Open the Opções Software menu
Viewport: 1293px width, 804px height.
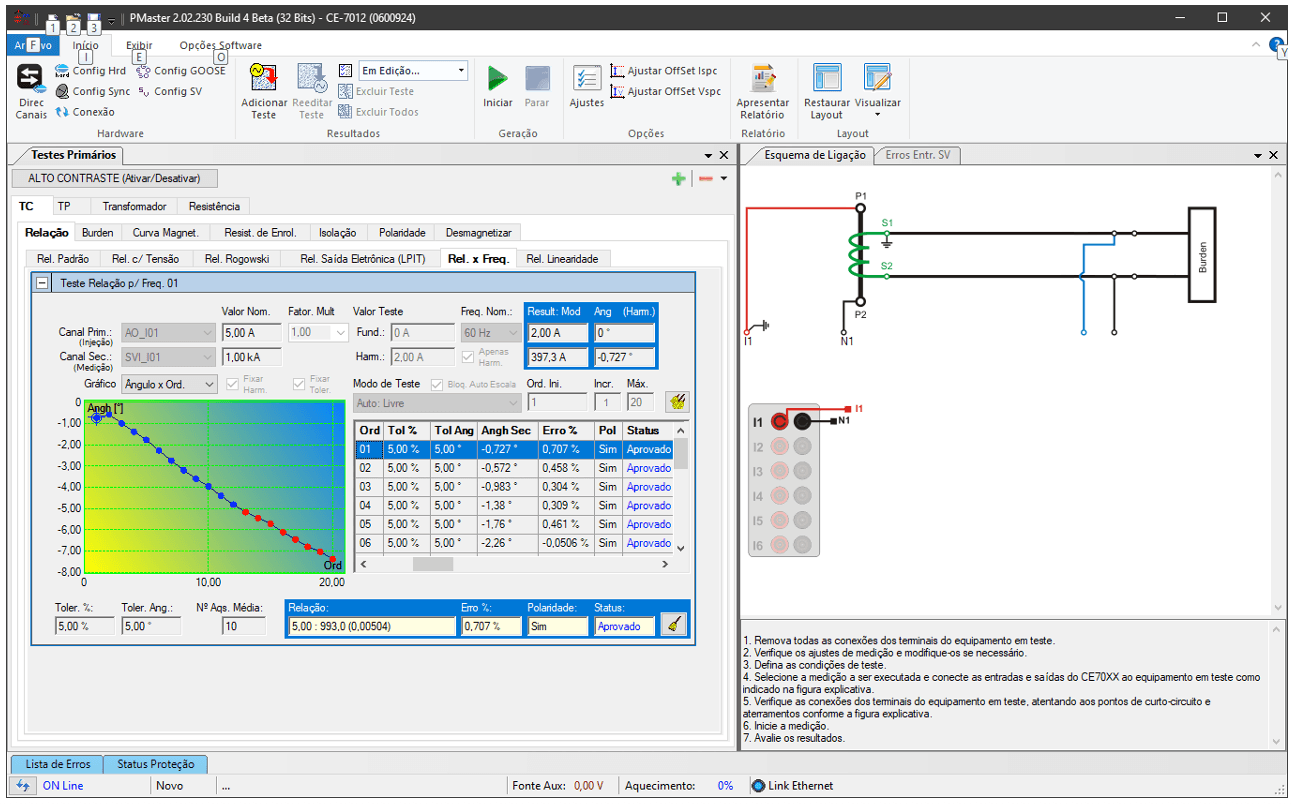click(220, 45)
